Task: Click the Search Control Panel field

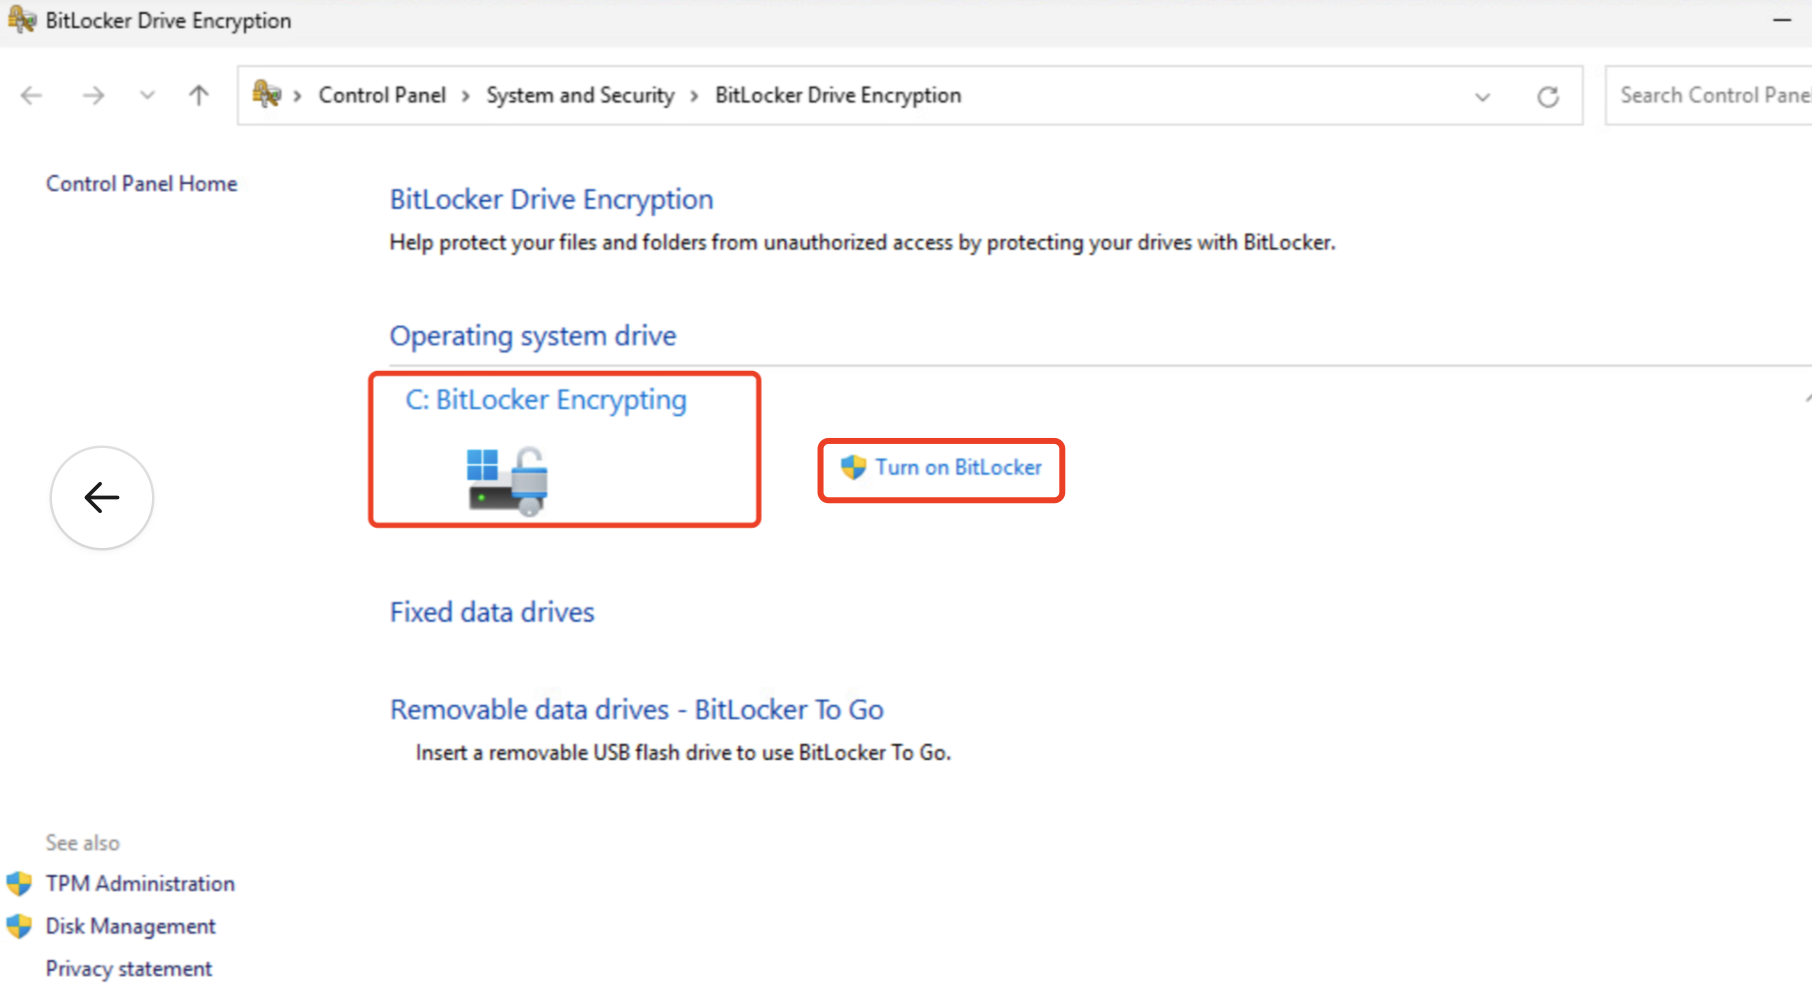Action: 1710,95
